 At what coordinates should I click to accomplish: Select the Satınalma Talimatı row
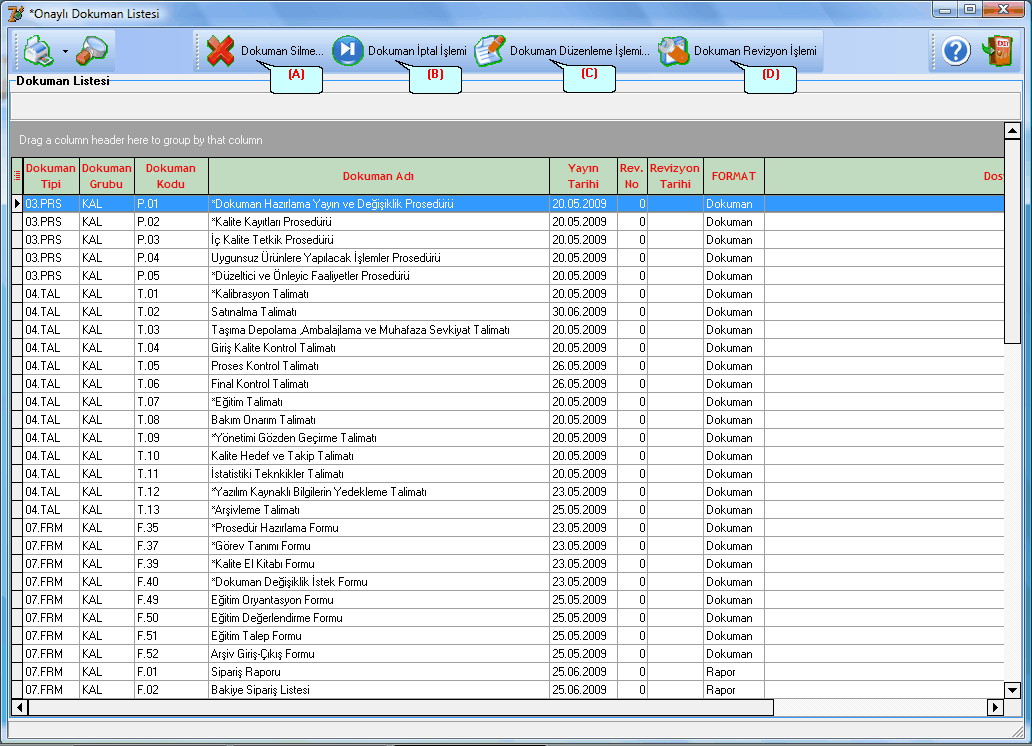point(507,312)
